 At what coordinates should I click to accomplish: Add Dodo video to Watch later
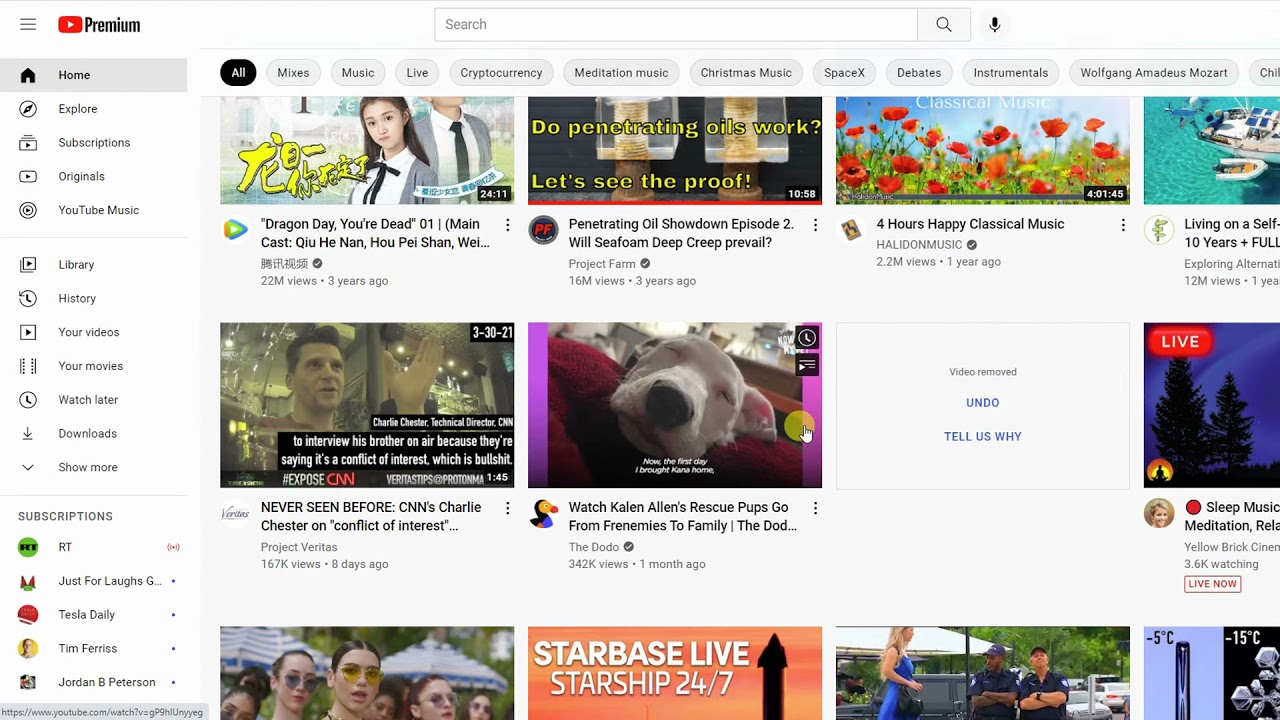[807, 338]
